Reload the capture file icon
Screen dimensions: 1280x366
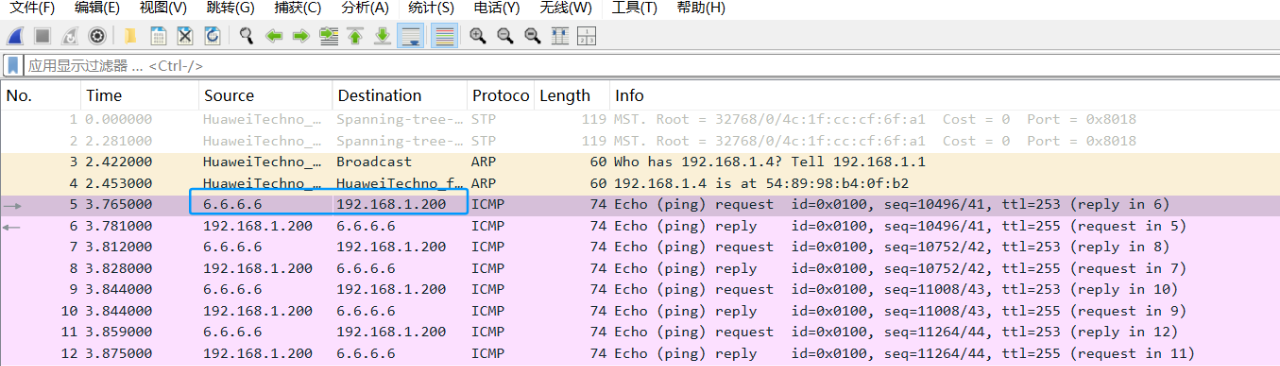212,36
